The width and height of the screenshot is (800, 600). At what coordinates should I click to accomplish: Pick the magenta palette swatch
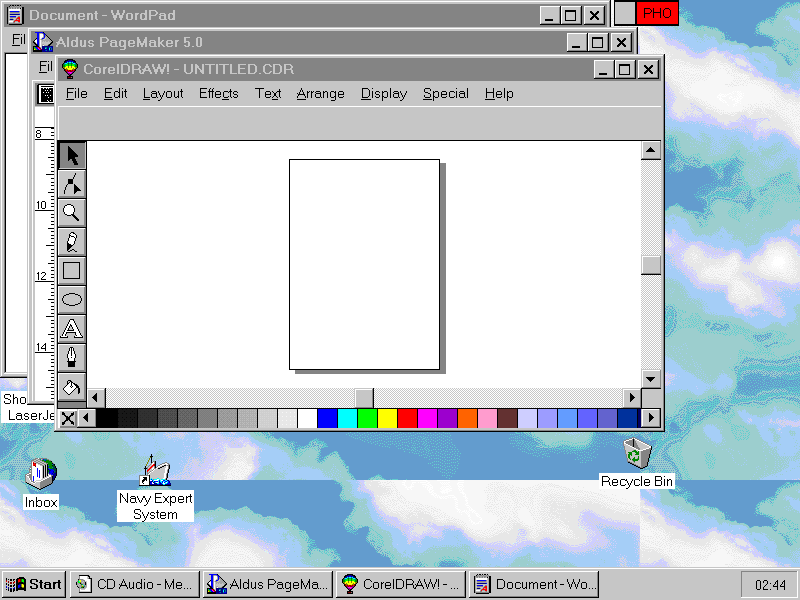(x=427, y=419)
